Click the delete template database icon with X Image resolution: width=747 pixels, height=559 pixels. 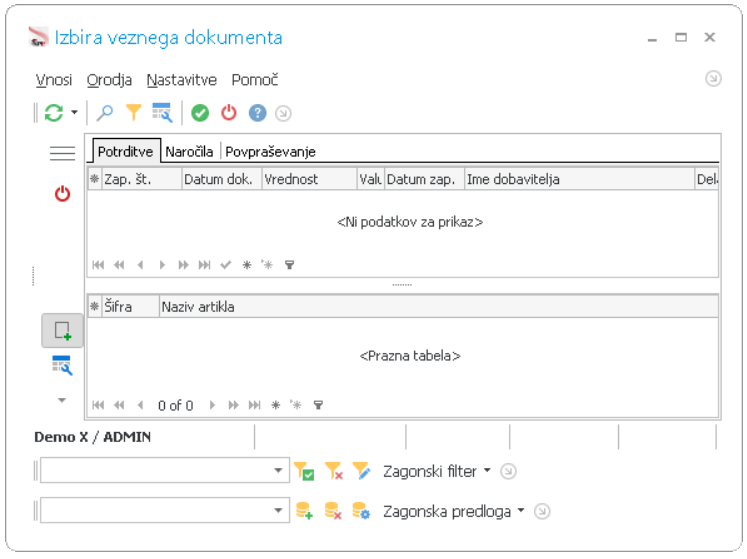[x=333, y=511]
